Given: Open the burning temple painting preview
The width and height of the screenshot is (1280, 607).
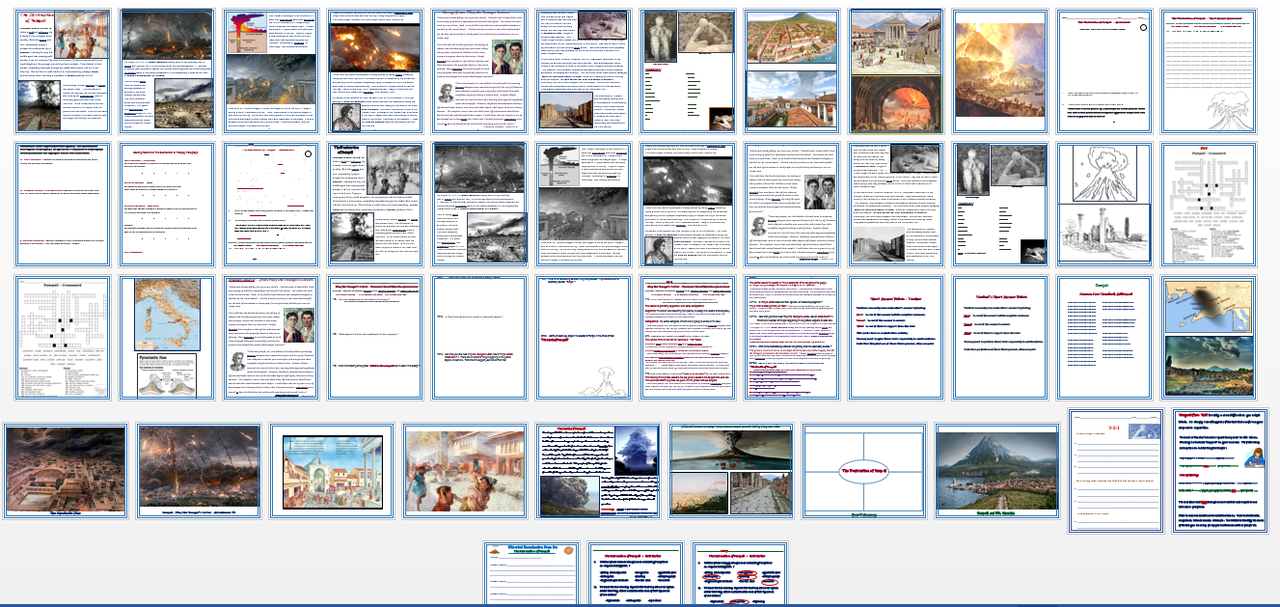Looking at the screenshot, I should coord(895,70).
